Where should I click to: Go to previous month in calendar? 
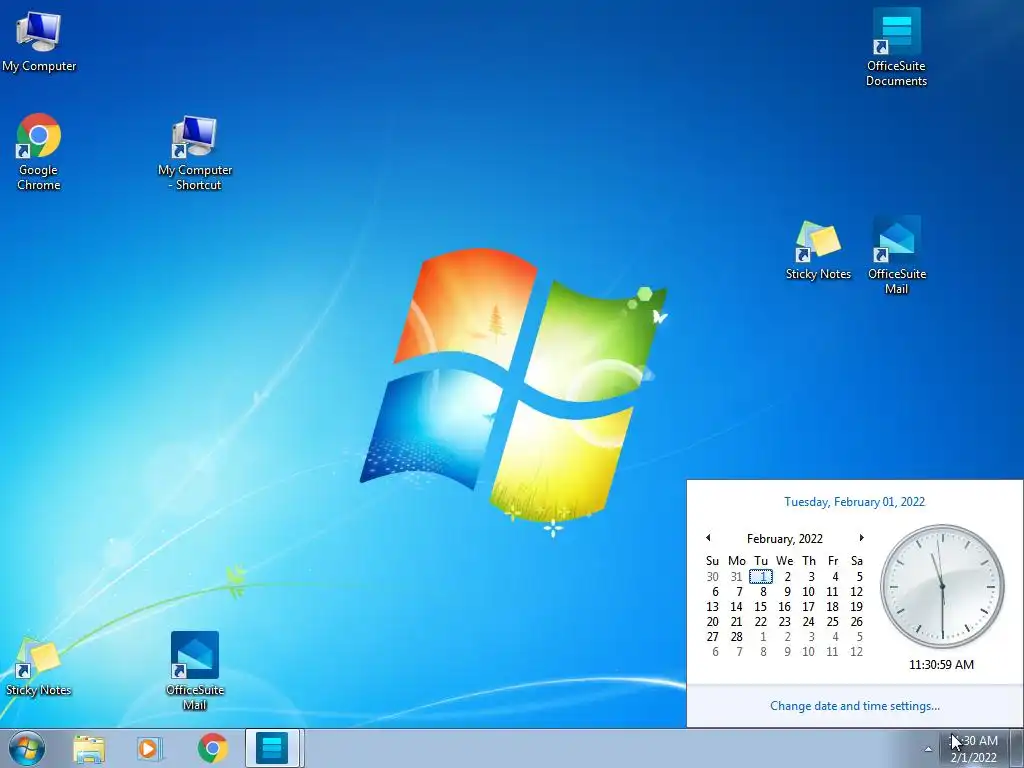tap(708, 537)
